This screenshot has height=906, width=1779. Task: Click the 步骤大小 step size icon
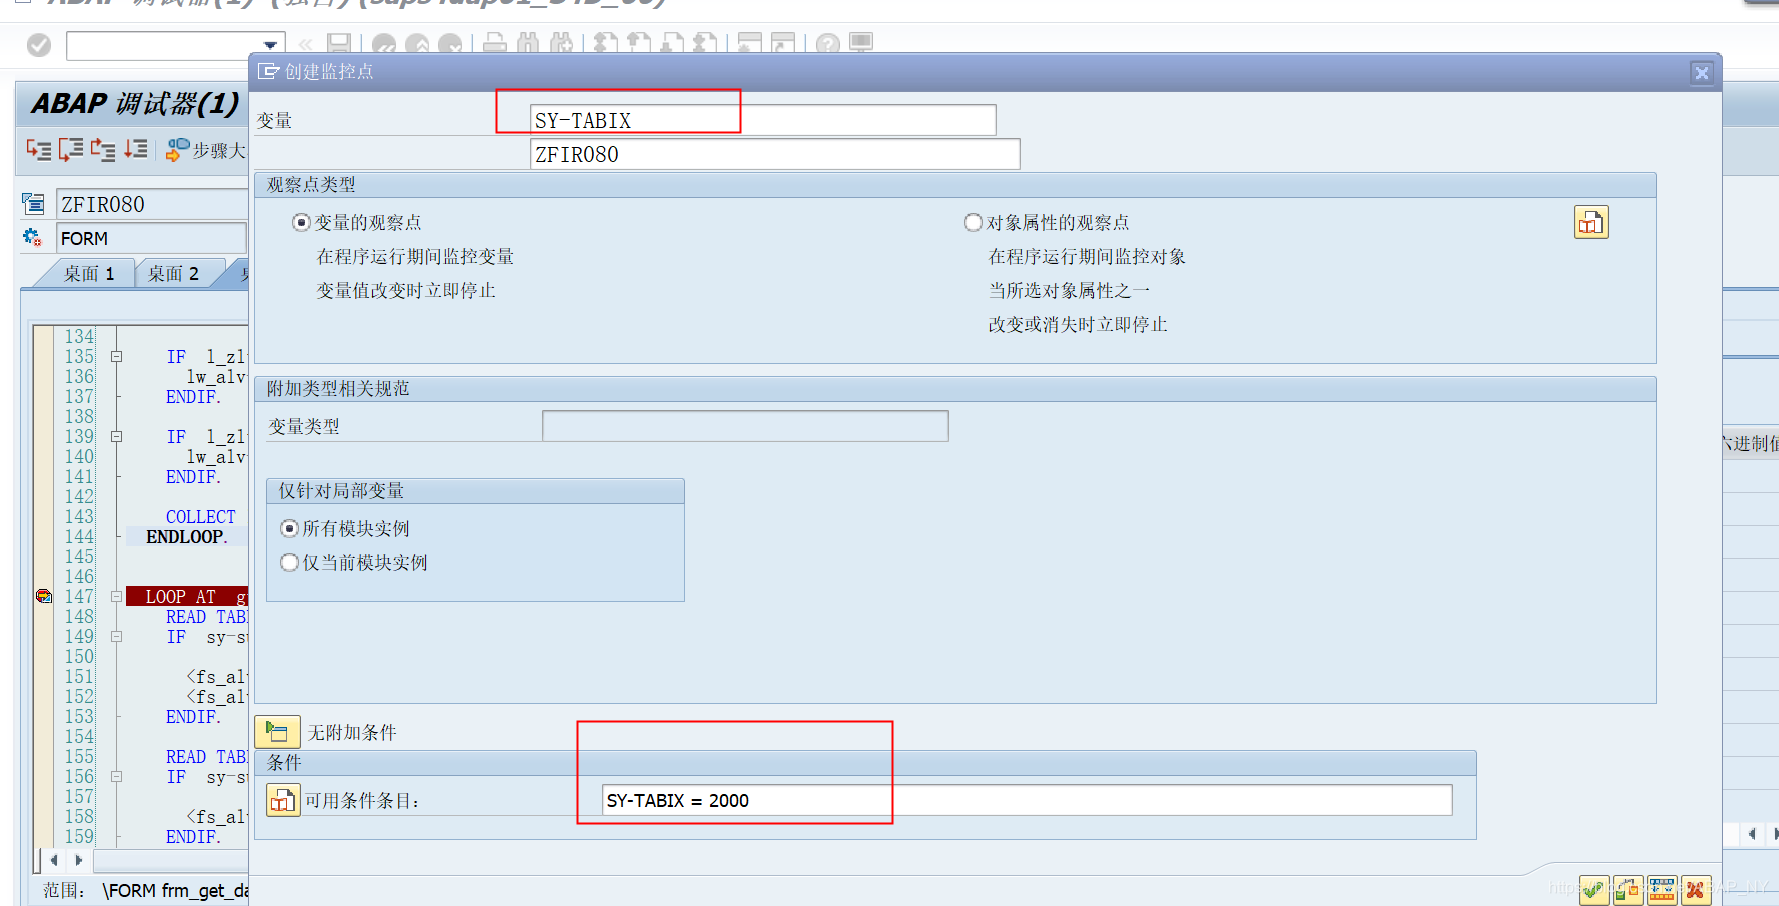(x=178, y=150)
